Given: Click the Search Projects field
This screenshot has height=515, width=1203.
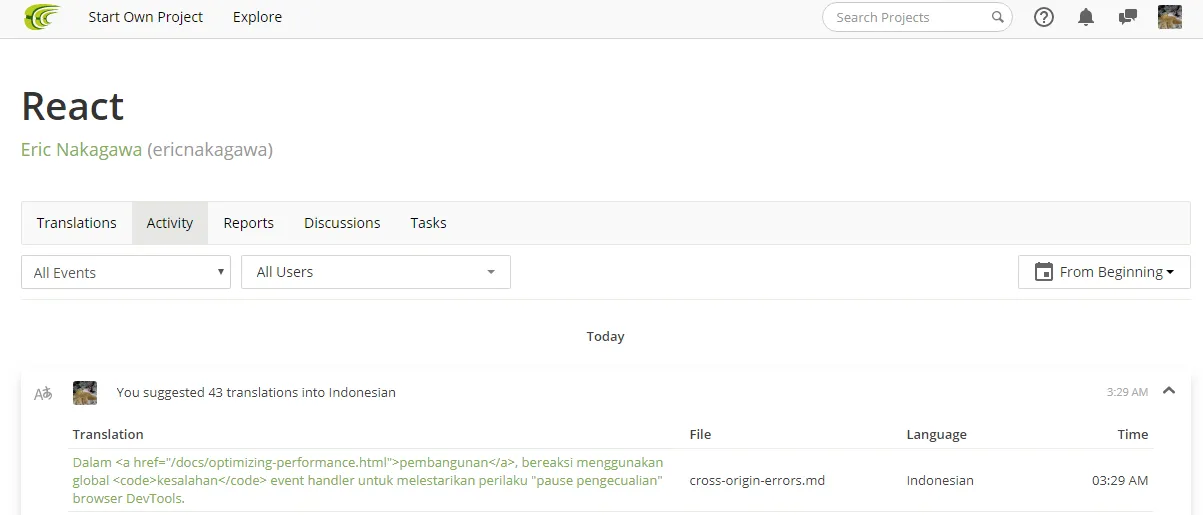Looking at the screenshot, I should (x=917, y=17).
